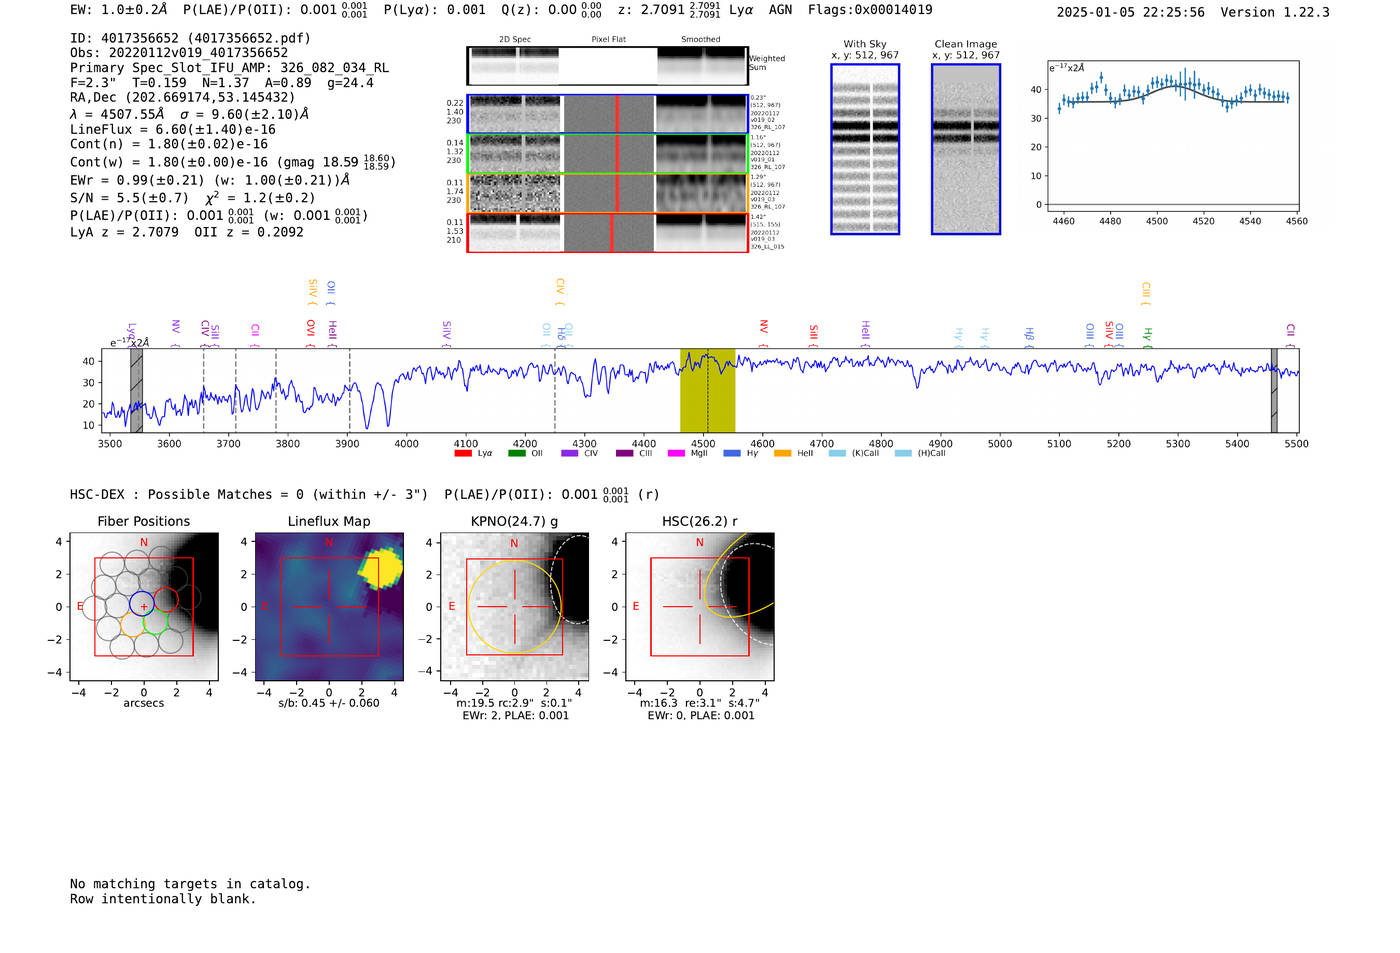This screenshot has height=953, width=1400.
Task: Open the Fiber Positions panel image
Action: [144, 608]
